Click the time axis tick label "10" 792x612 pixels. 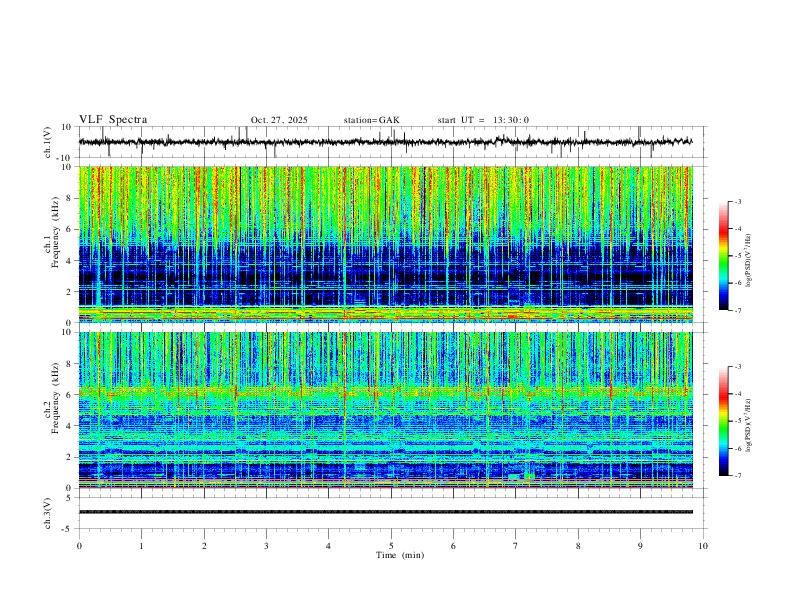[x=703, y=546]
